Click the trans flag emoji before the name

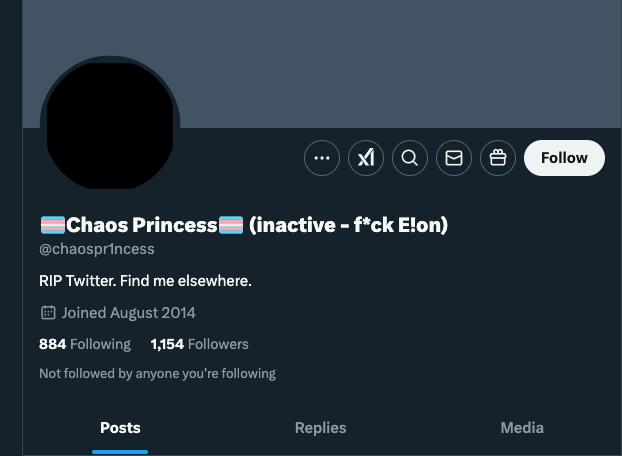tap(52, 225)
